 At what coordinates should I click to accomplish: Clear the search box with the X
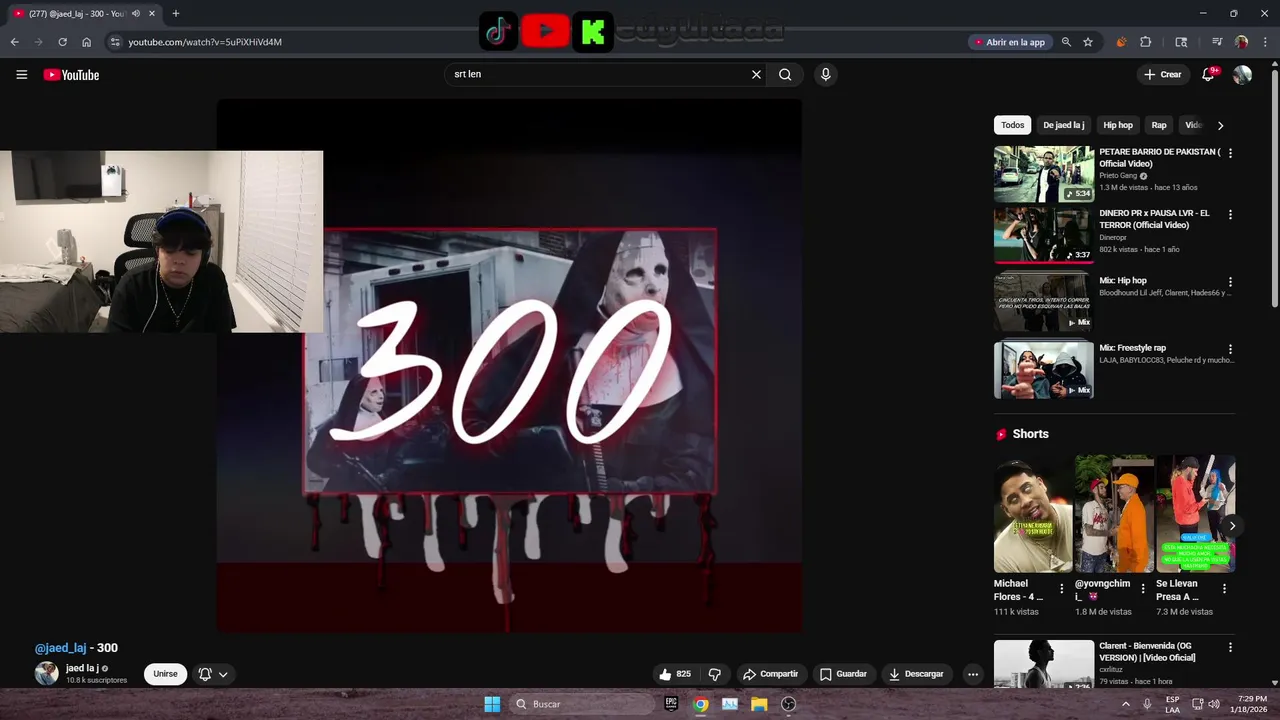[x=756, y=74]
